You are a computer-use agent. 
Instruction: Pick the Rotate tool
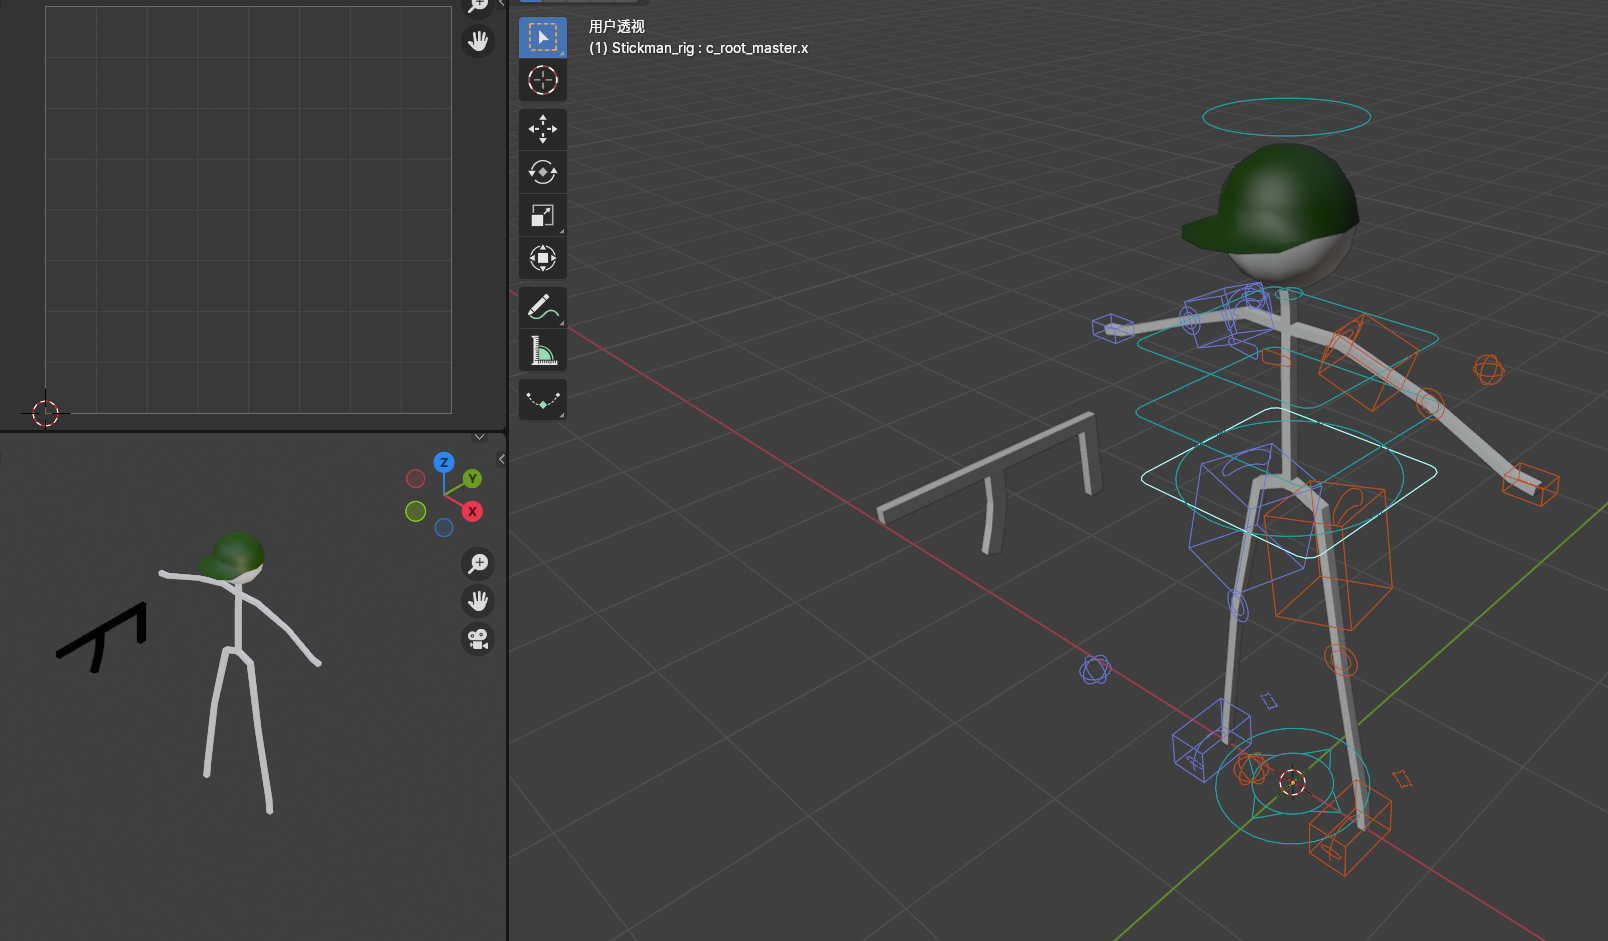(542, 172)
